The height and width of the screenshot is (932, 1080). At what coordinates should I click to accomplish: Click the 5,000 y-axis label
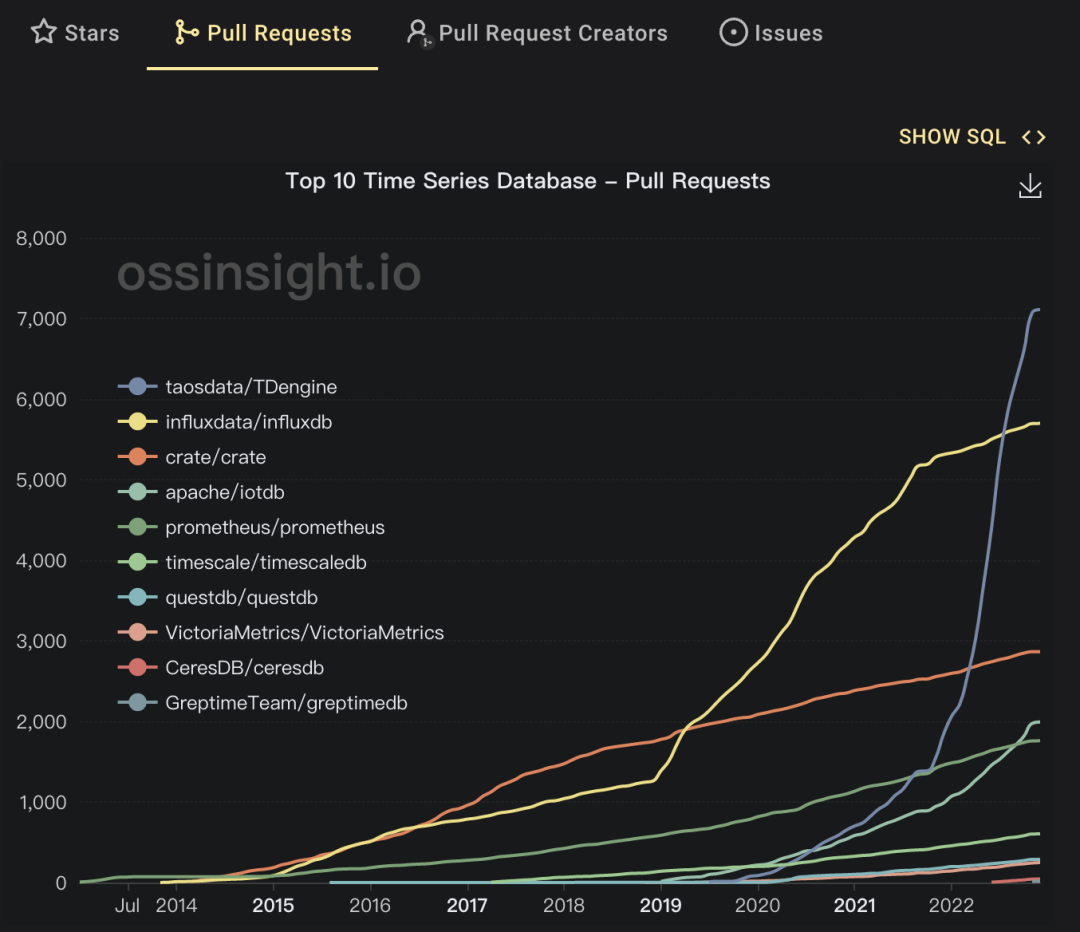click(x=41, y=480)
